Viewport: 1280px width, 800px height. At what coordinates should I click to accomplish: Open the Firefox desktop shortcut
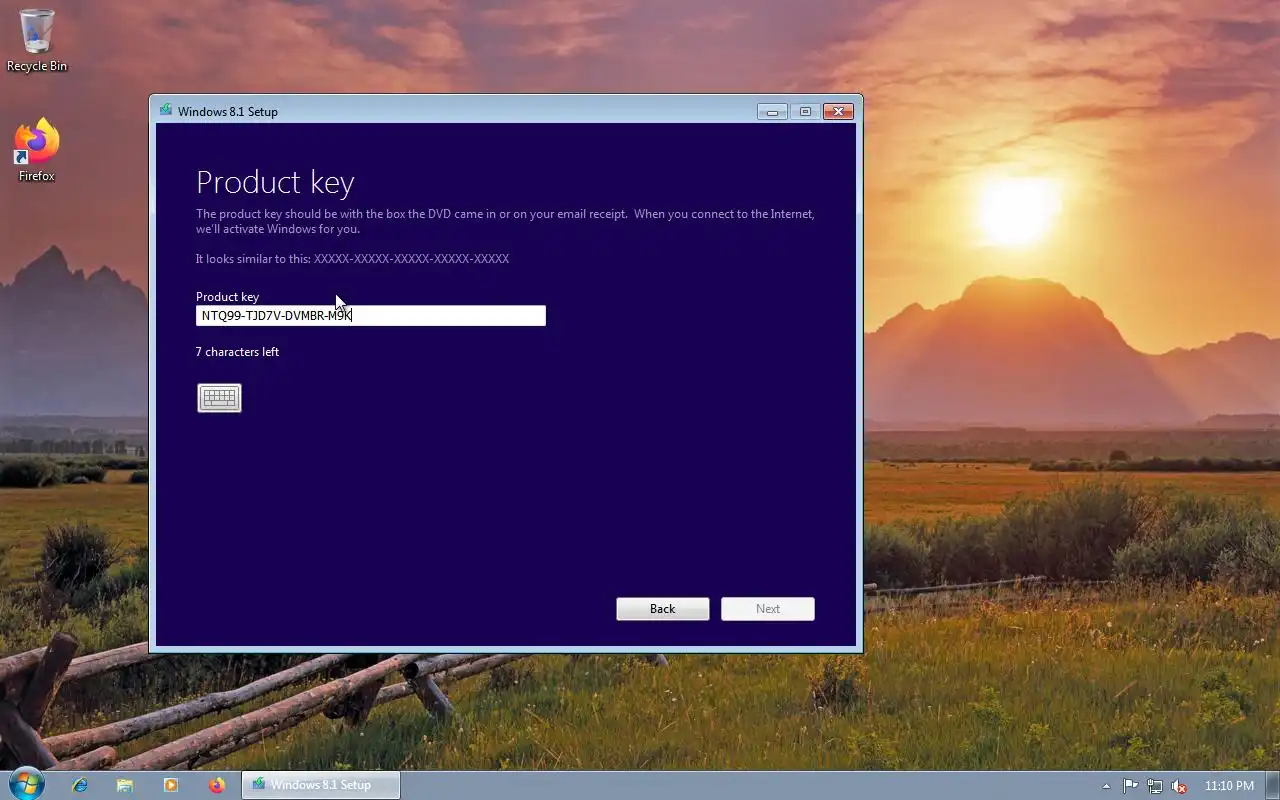pos(37,151)
